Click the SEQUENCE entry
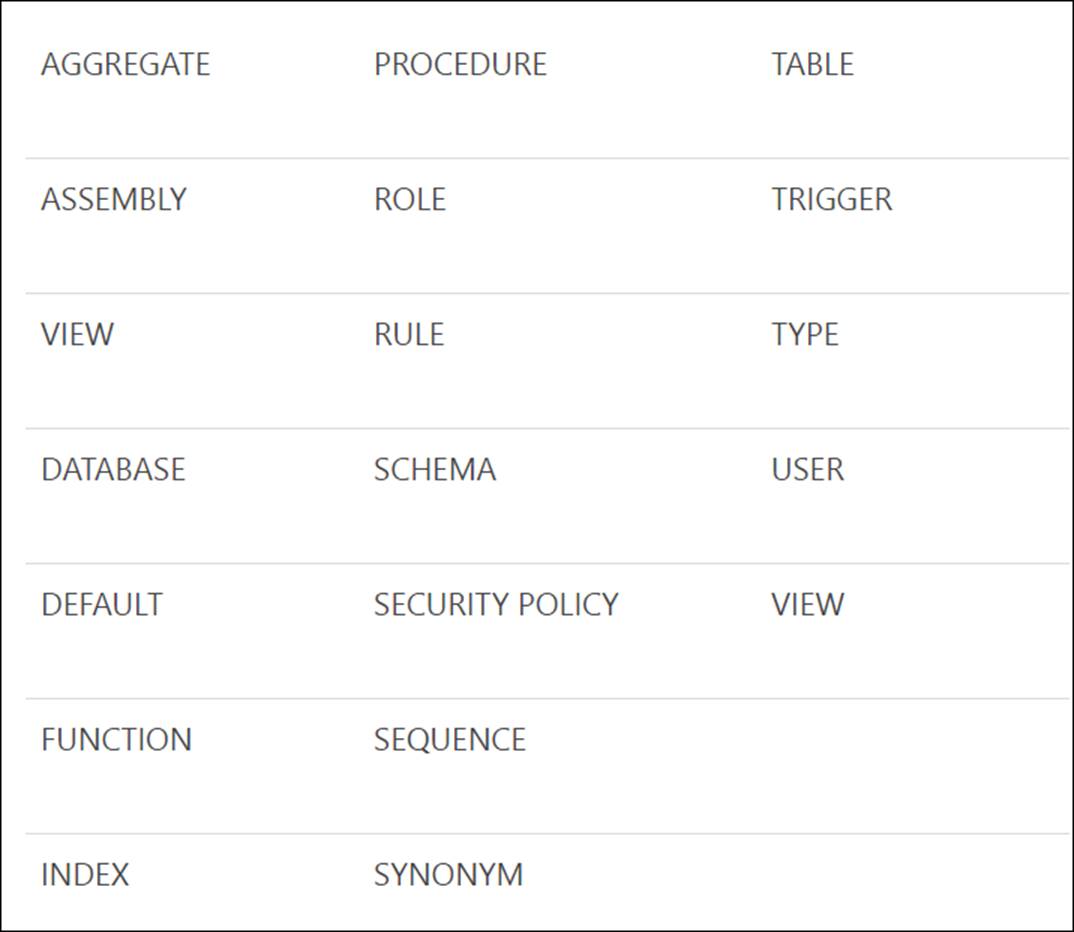 coord(449,740)
